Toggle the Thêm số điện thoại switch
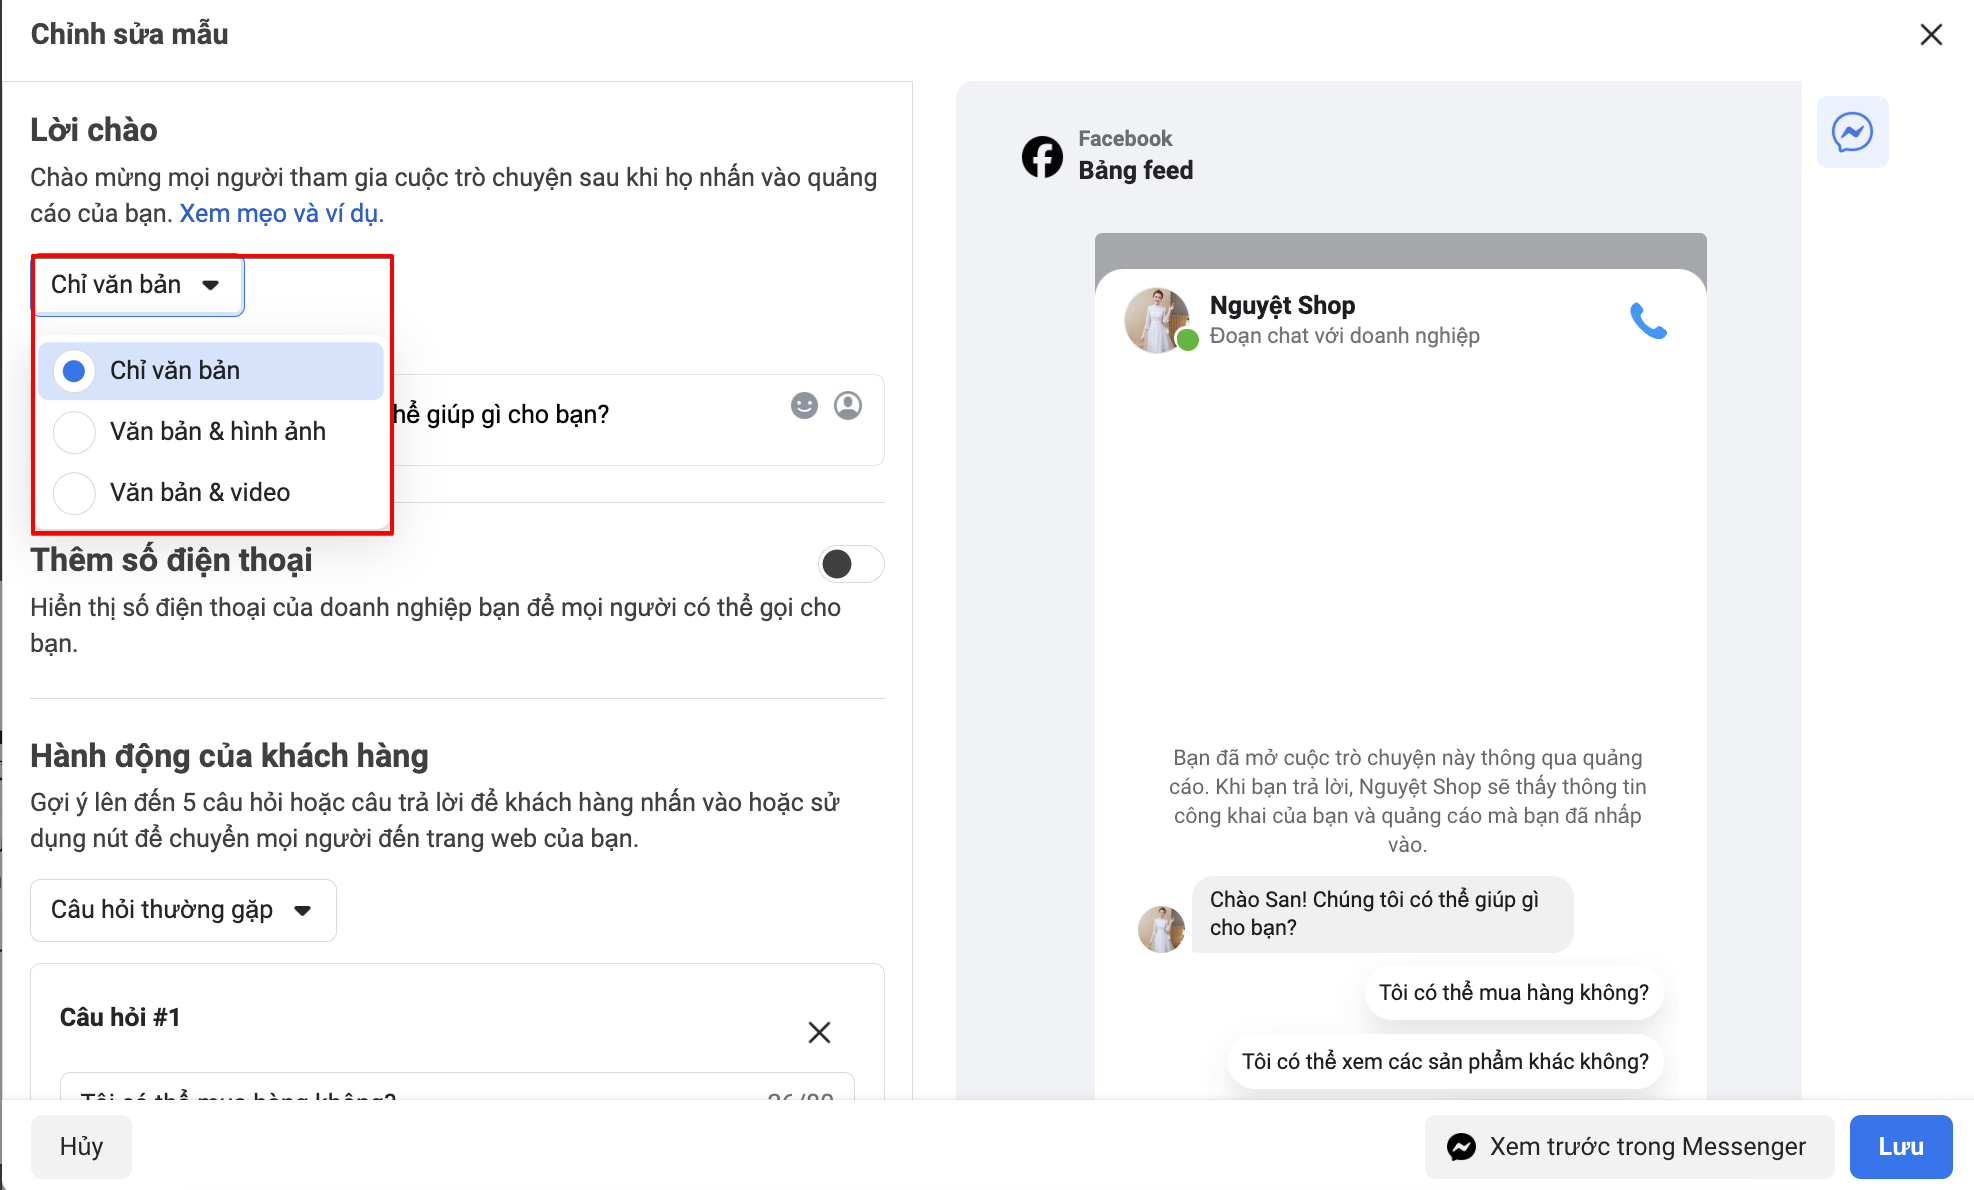 pyautogui.click(x=851, y=564)
